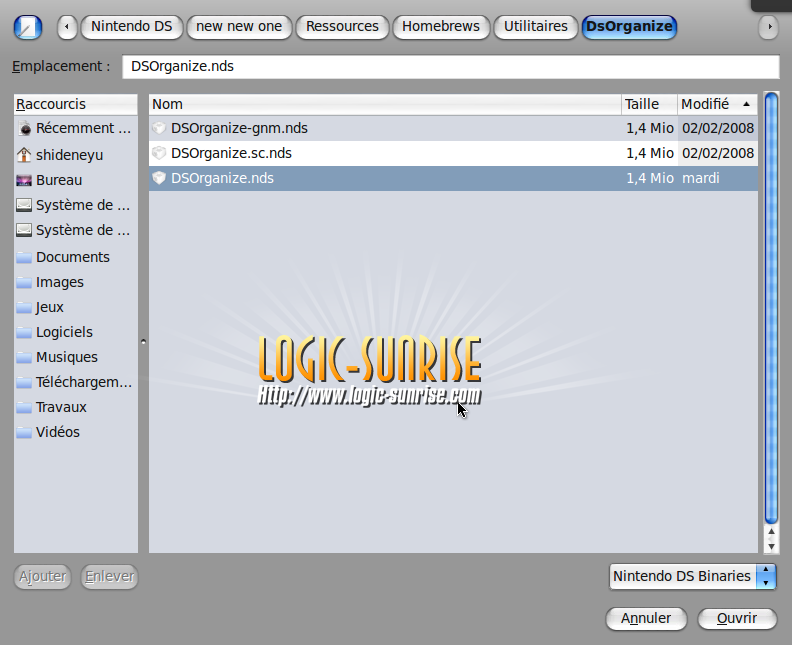Click the Logiciels folder icon
This screenshot has height=645, width=792.
click(x=24, y=333)
